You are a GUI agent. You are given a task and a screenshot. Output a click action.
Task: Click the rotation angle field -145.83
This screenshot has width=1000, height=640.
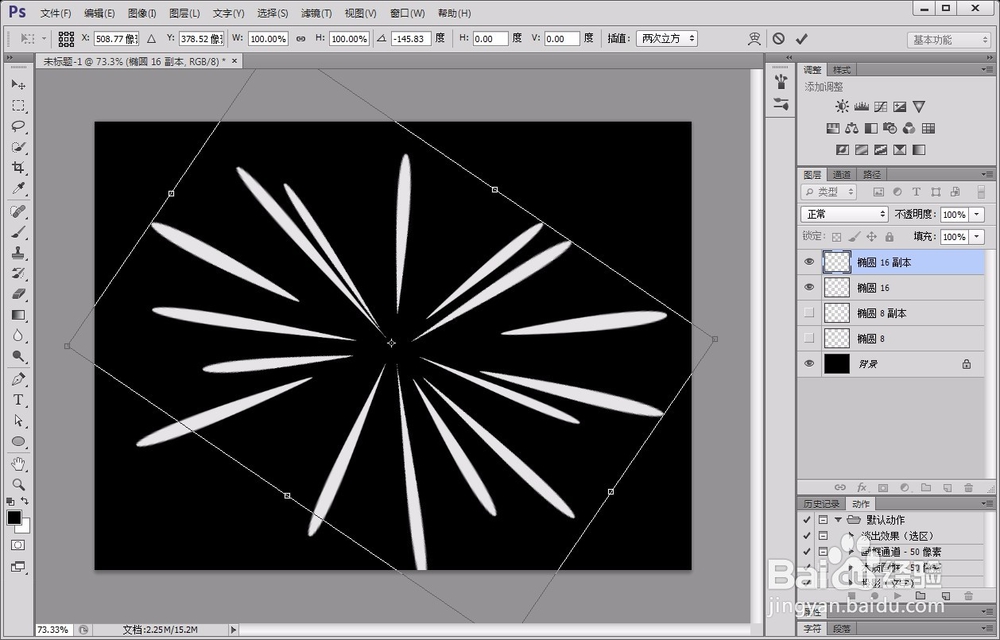coord(411,39)
